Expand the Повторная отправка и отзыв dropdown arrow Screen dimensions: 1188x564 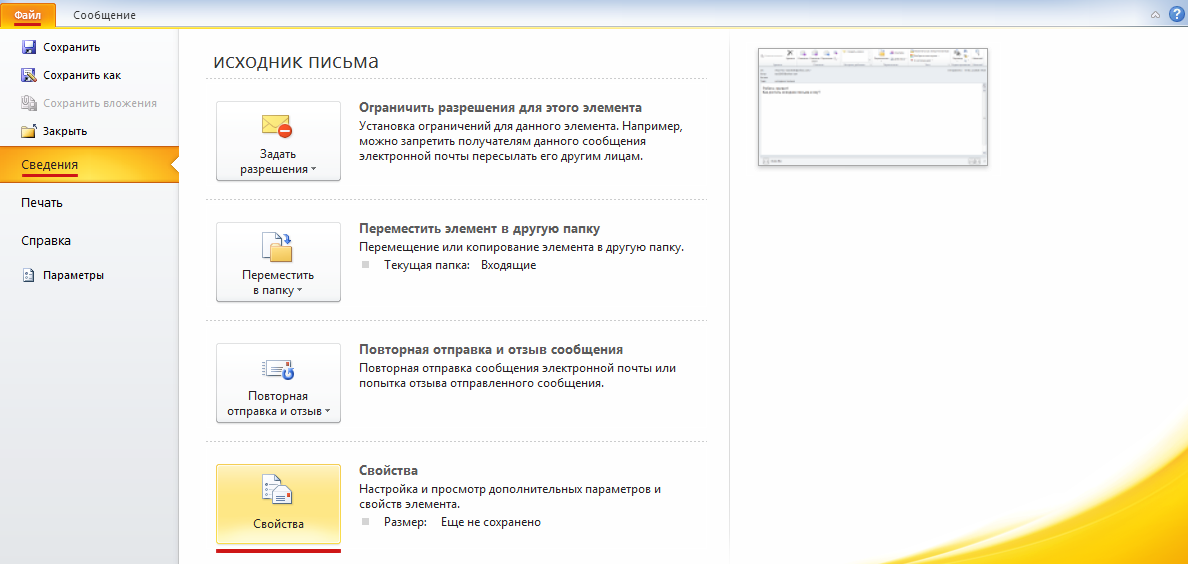pos(328,412)
